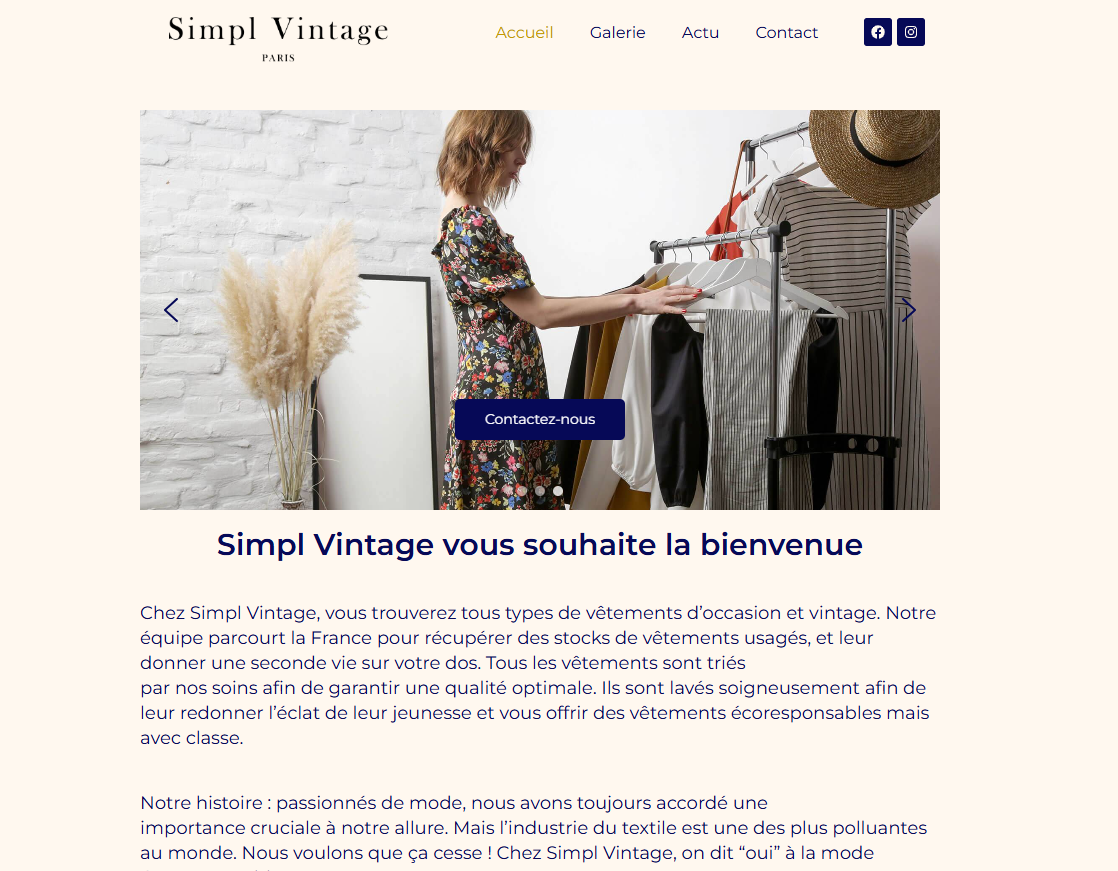Click the Contactez-nous button
This screenshot has width=1118, height=871.
pyautogui.click(x=540, y=419)
